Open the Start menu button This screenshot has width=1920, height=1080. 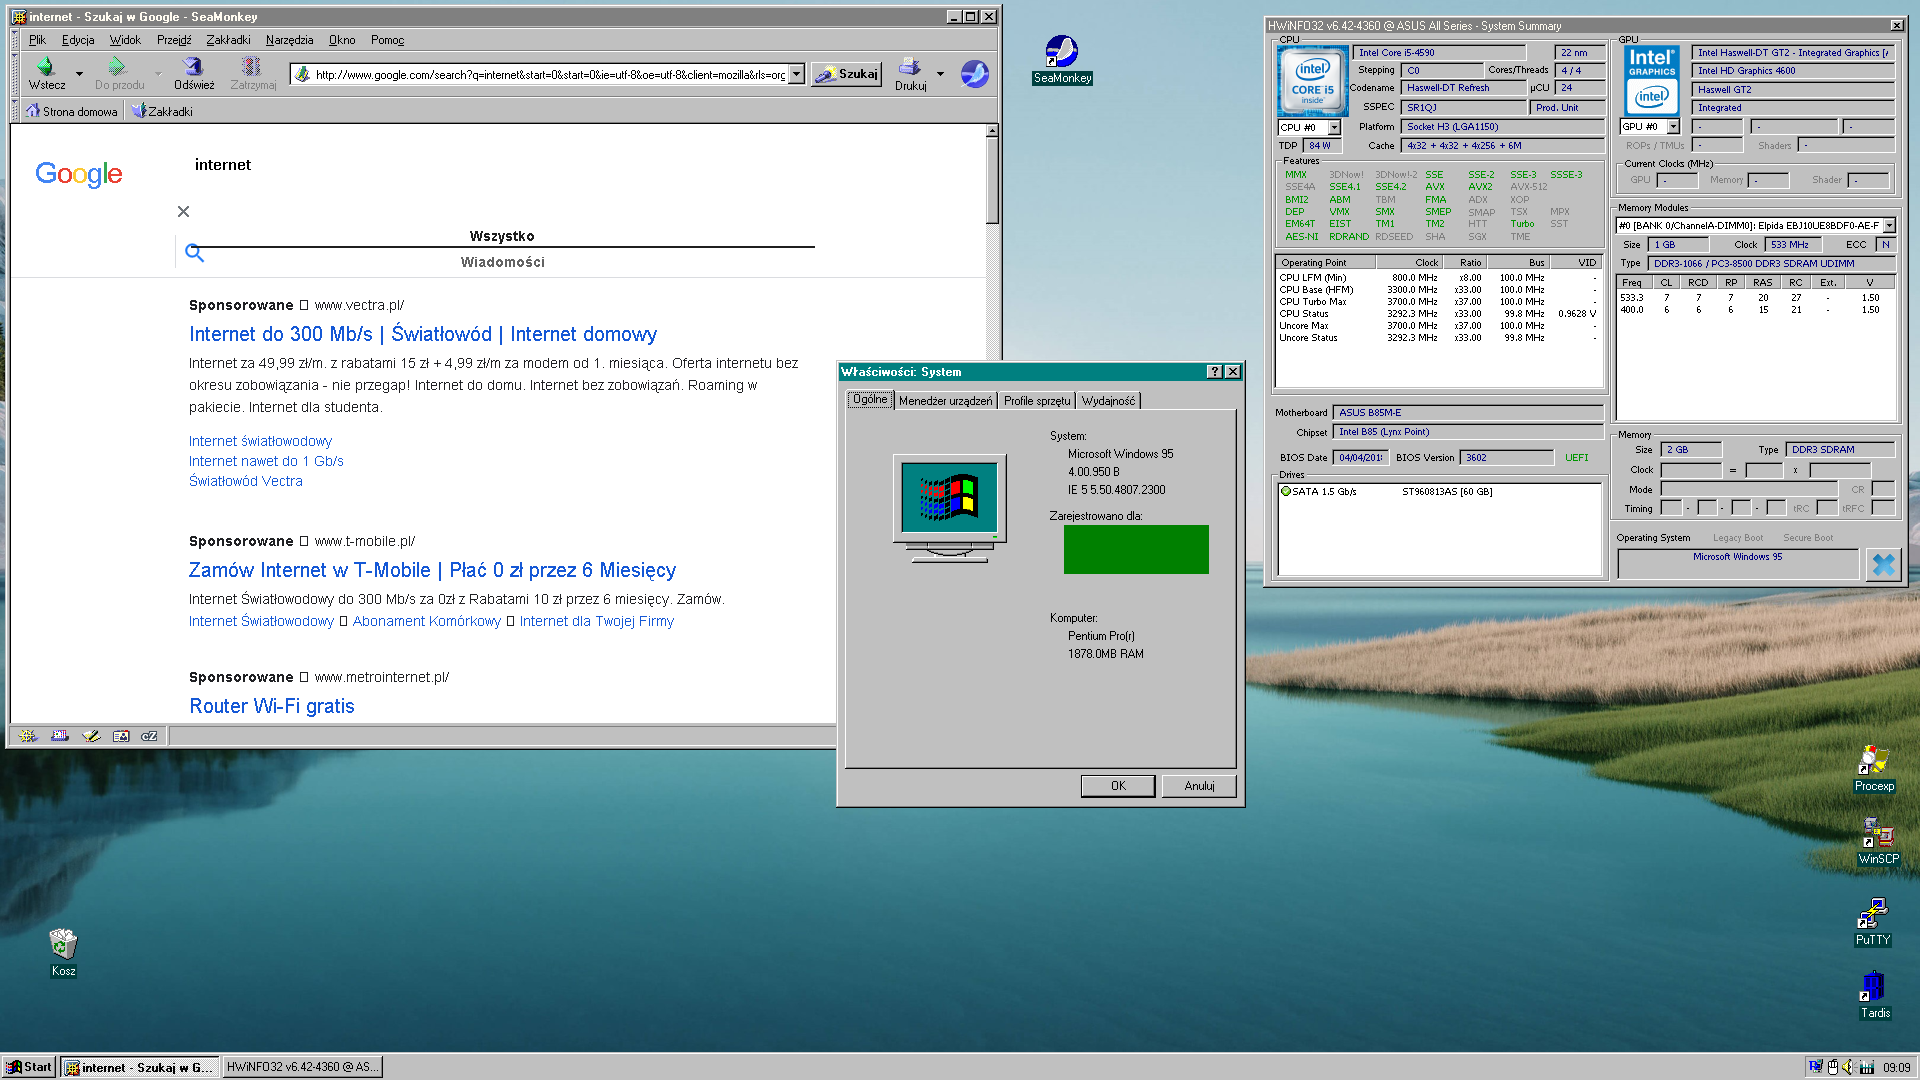29,1067
